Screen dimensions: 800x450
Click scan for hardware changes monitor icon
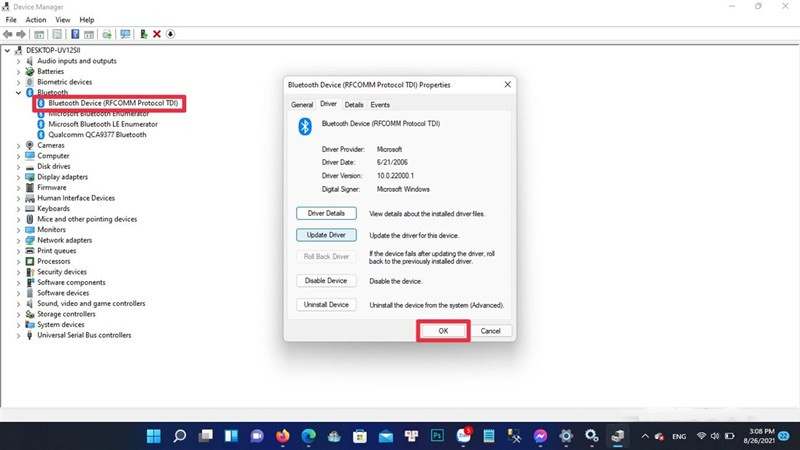[125, 33]
